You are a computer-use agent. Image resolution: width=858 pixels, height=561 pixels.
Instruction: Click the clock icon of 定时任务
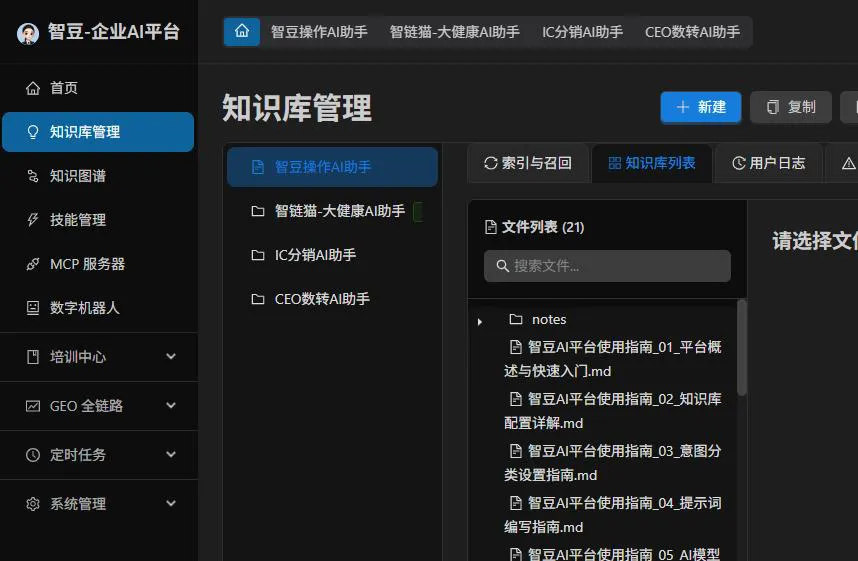tap(33, 455)
